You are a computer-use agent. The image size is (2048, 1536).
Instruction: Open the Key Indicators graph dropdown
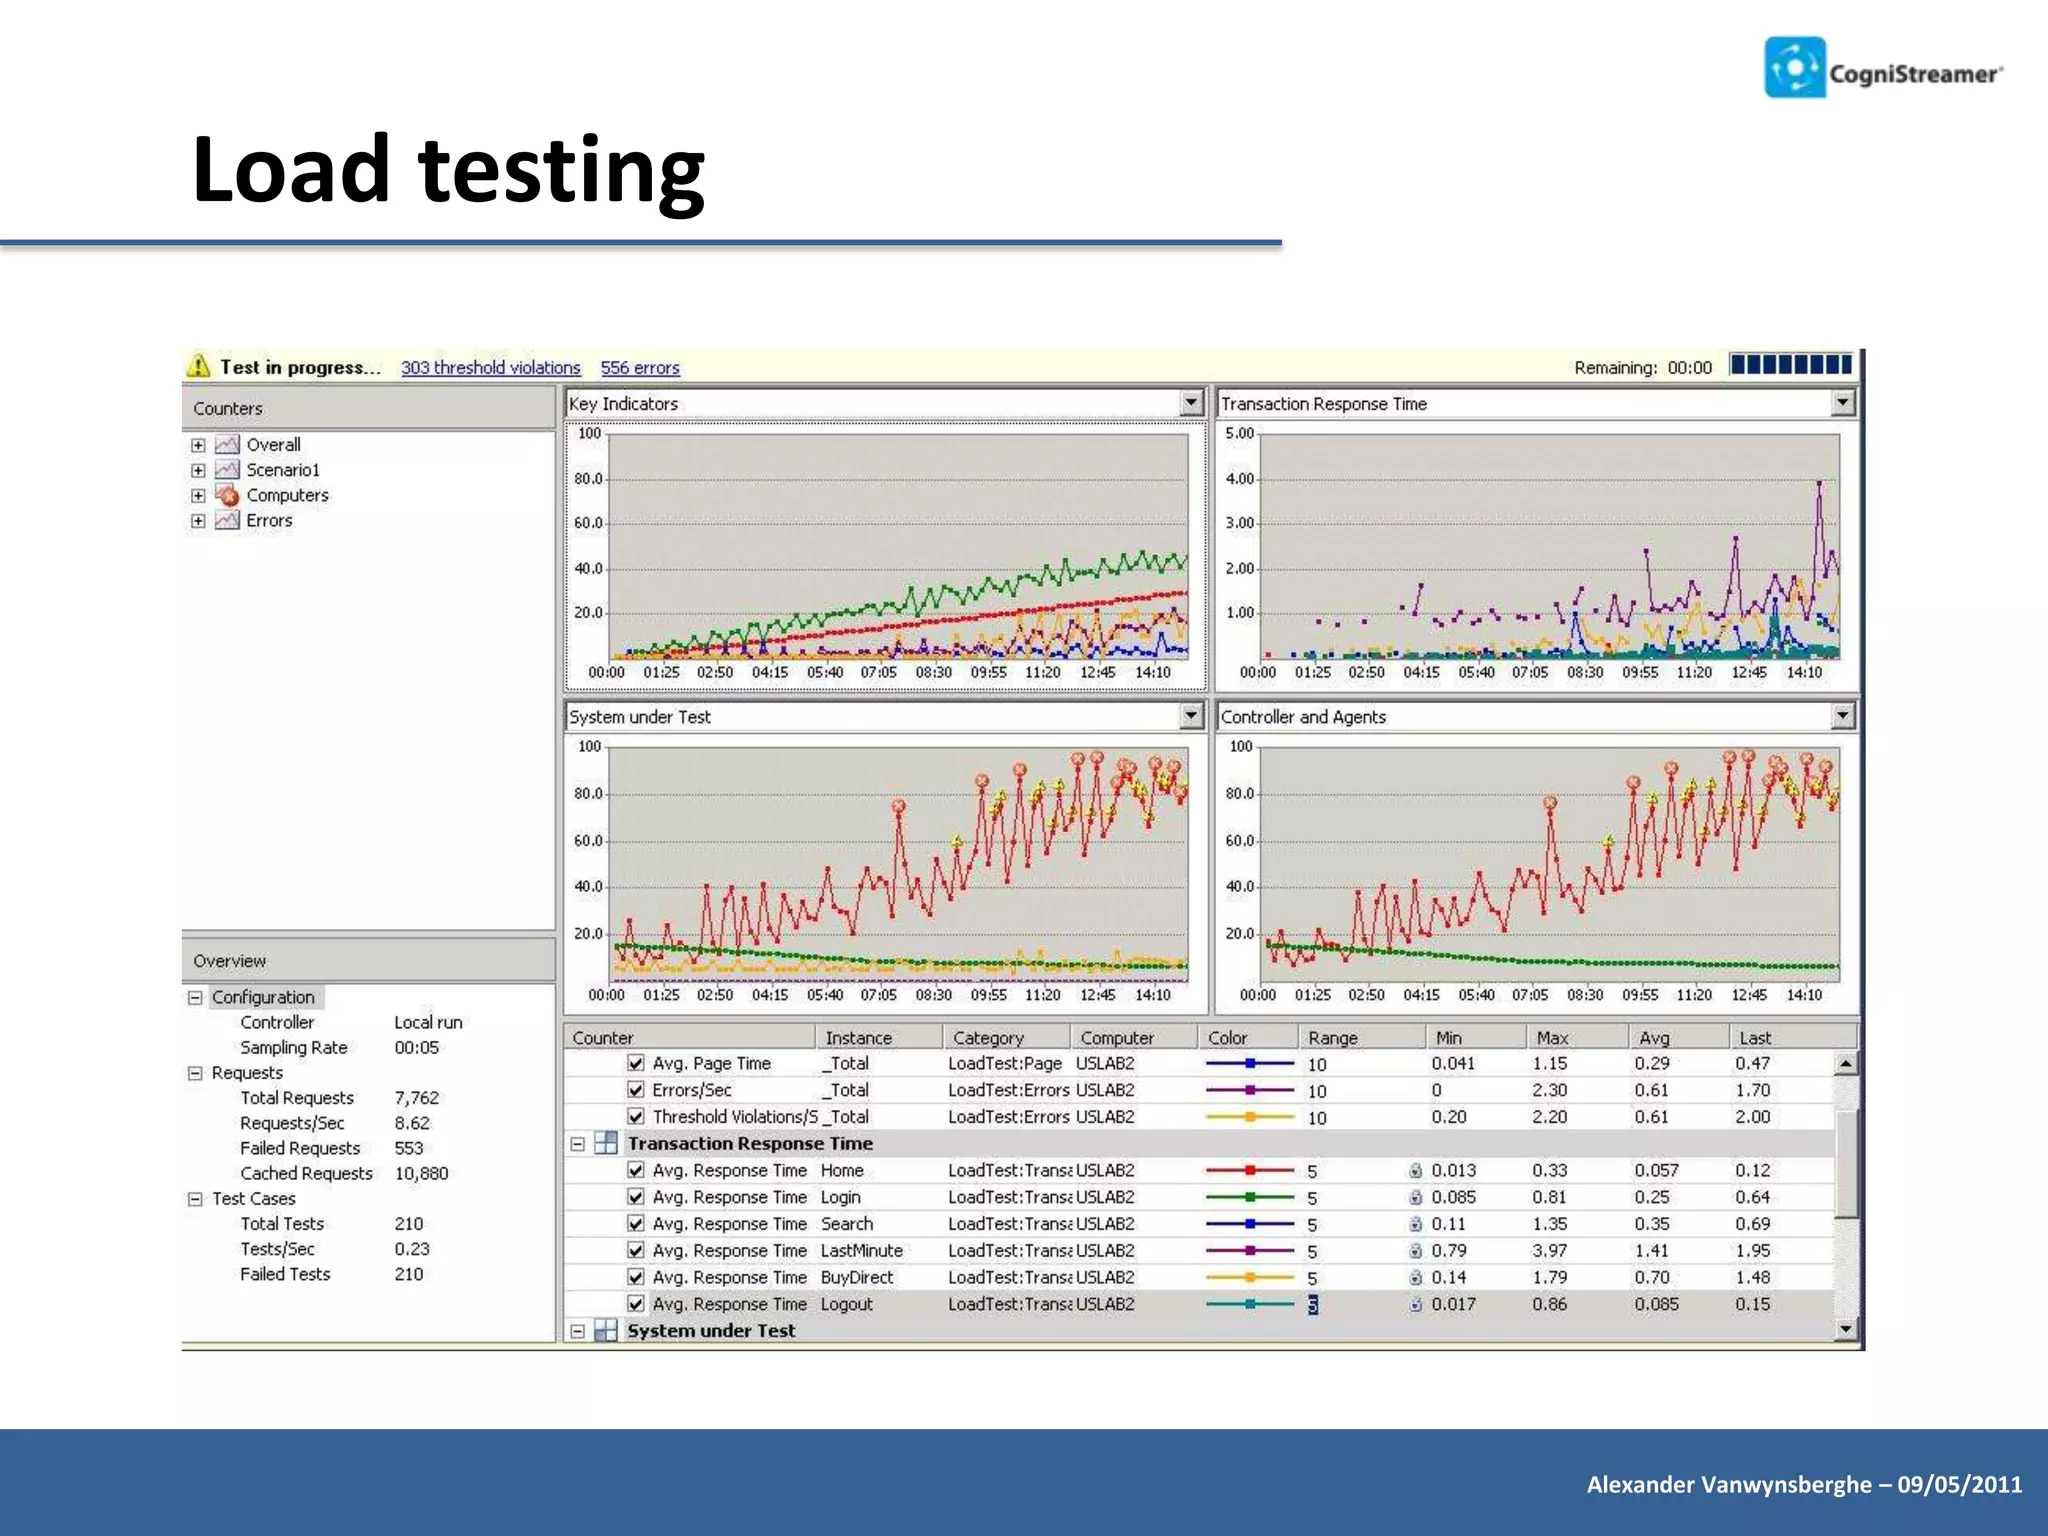[x=1190, y=403]
